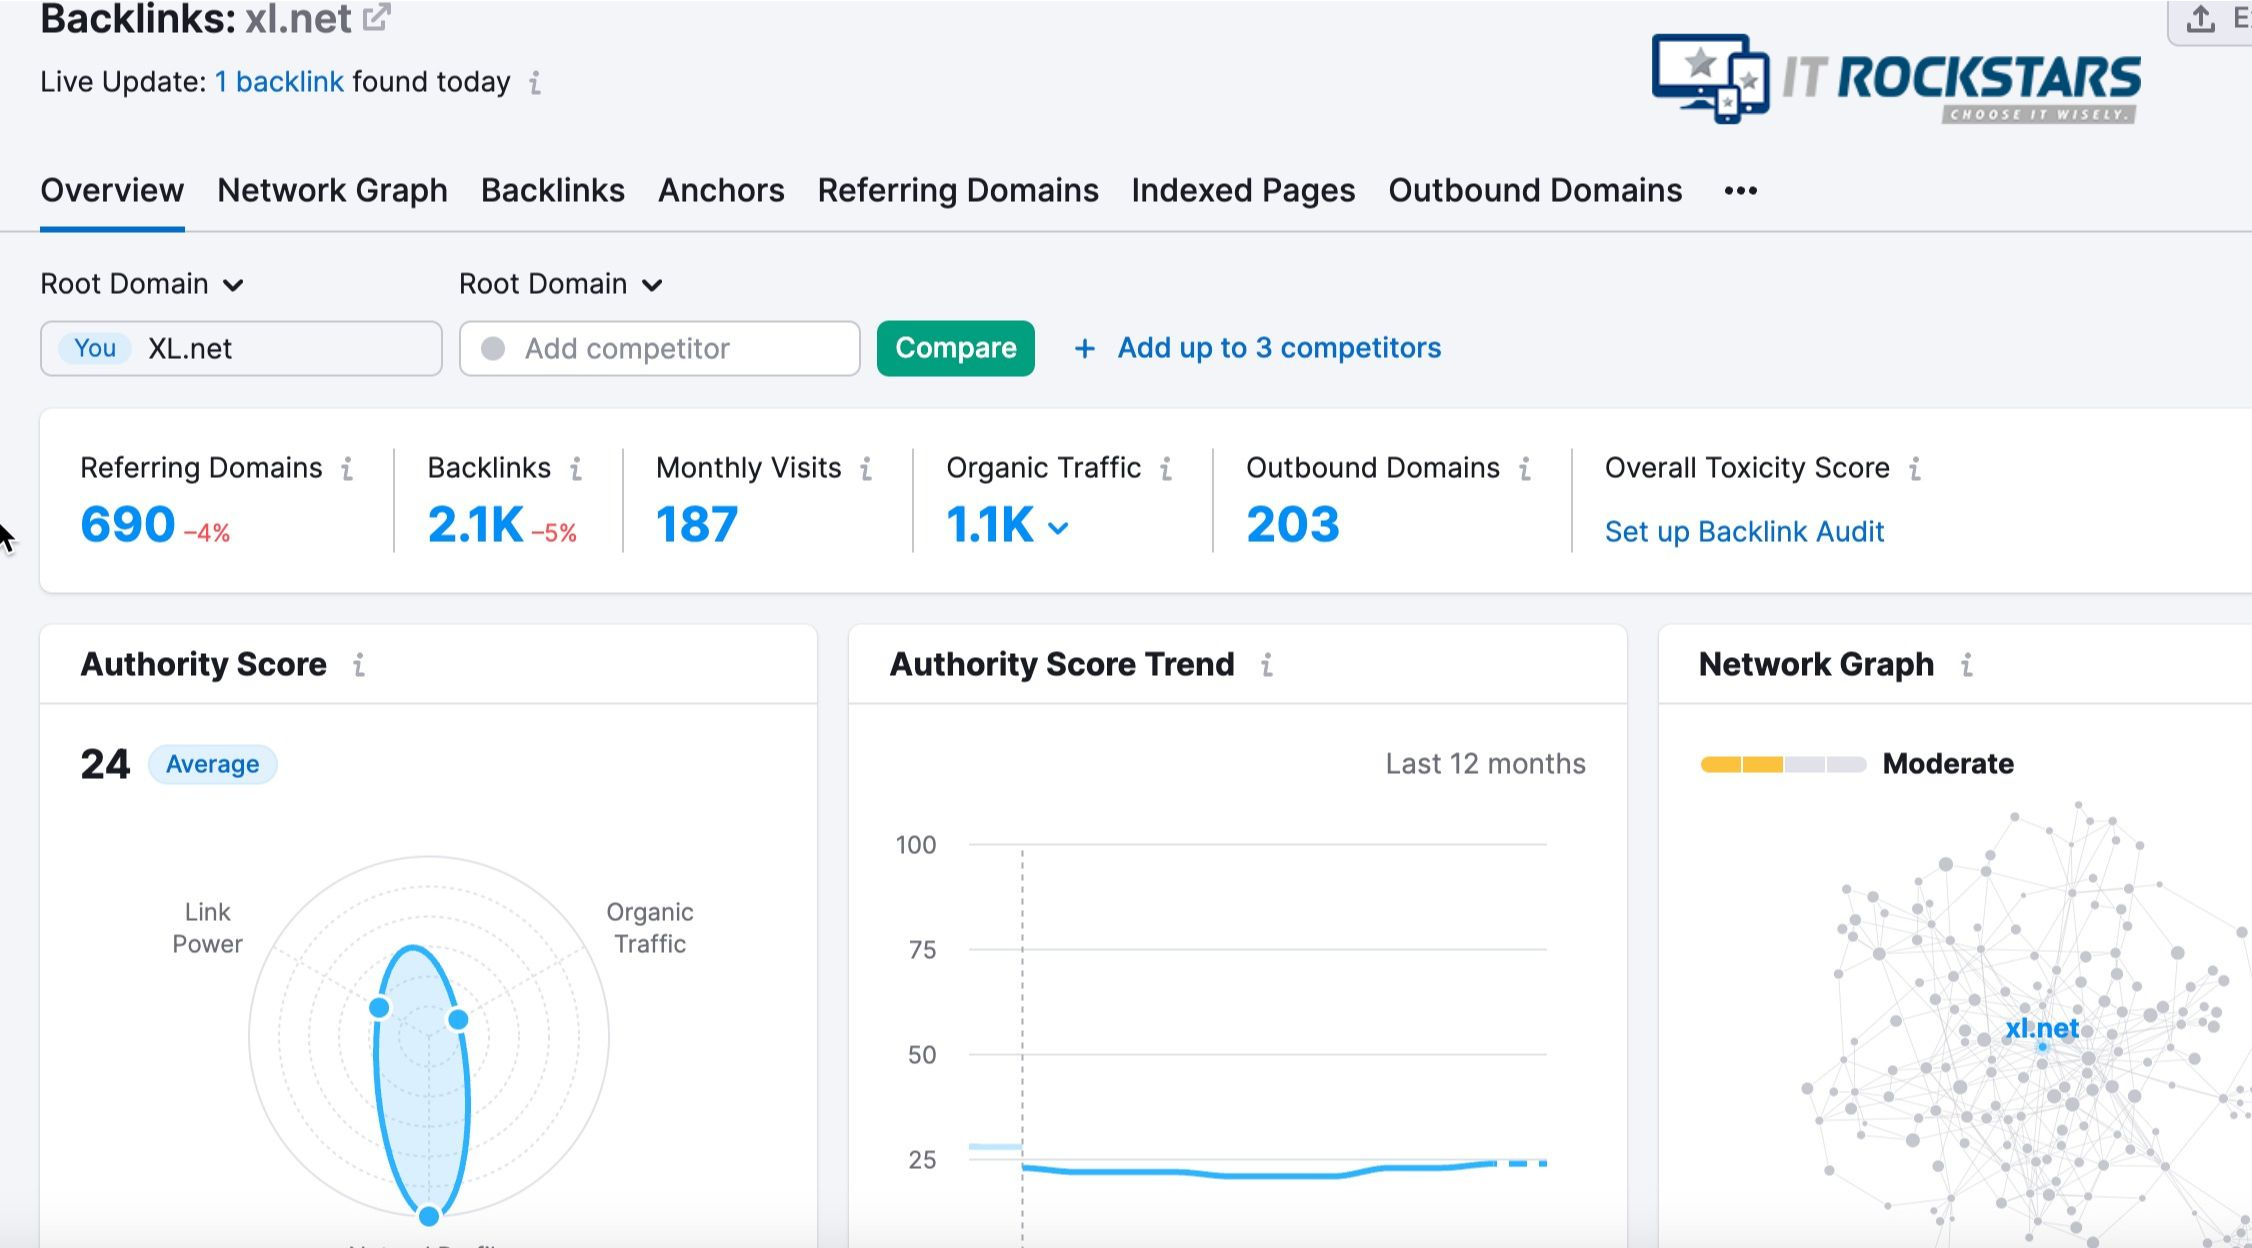The height and width of the screenshot is (1248, 2252).
Task: Switch to the Overview tab
Action: pos(112,191)
